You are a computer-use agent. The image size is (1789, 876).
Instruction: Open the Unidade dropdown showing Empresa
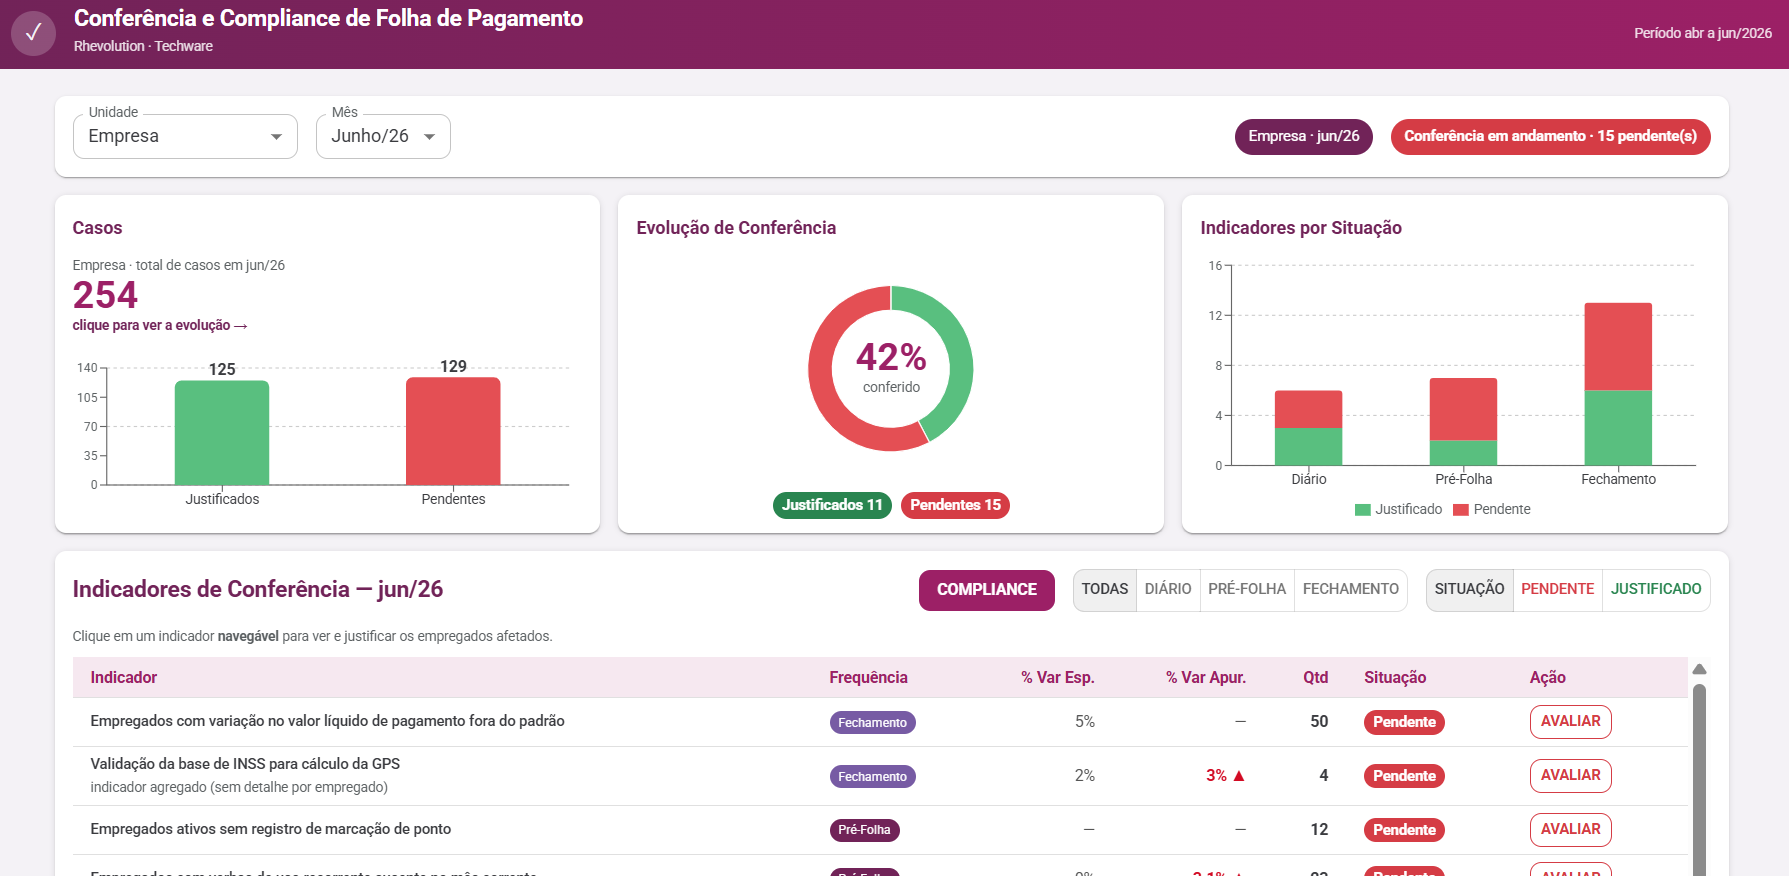[x=185, y=136]
